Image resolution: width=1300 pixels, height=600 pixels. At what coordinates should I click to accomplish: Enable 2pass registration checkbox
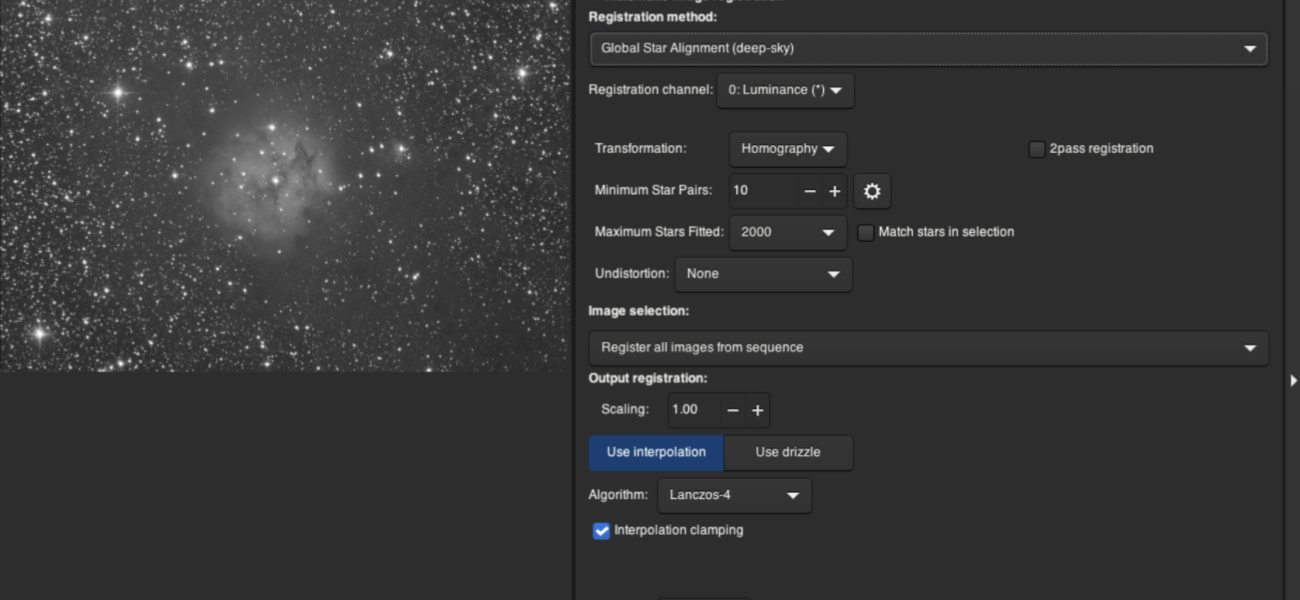point(1037,149)
